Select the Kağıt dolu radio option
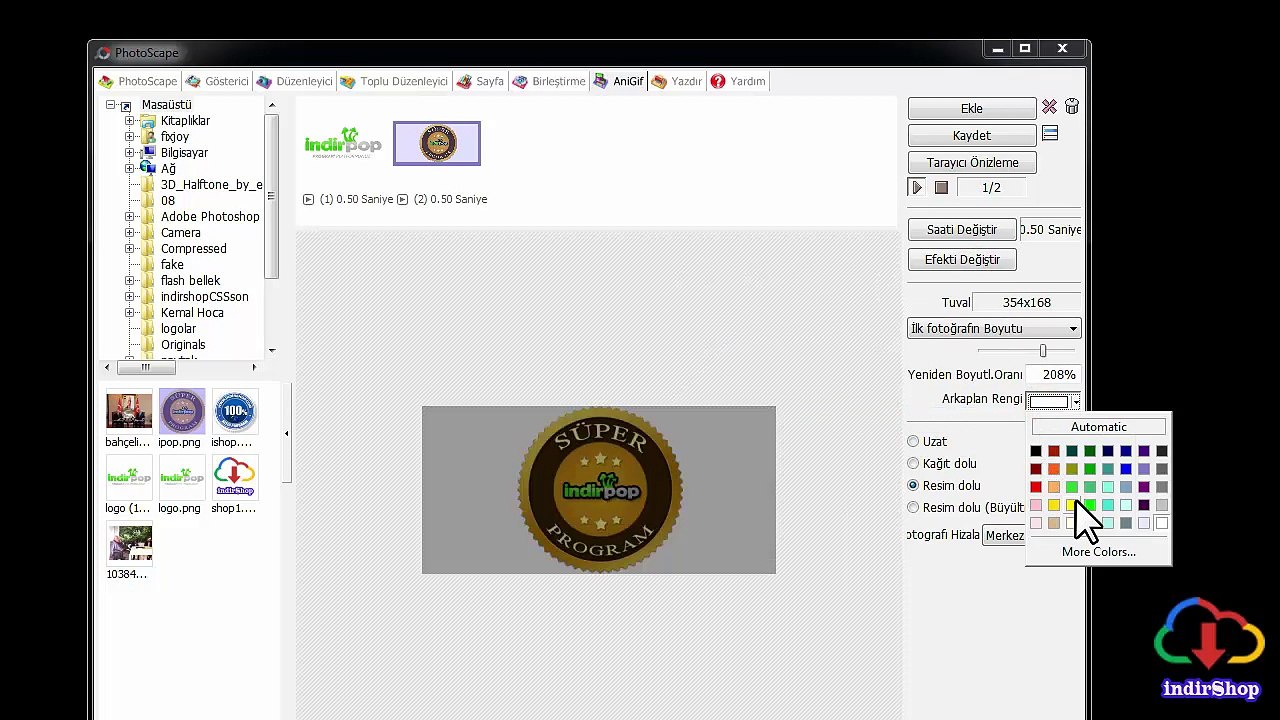The image size is (1280, 720). (x=913, y=463)
